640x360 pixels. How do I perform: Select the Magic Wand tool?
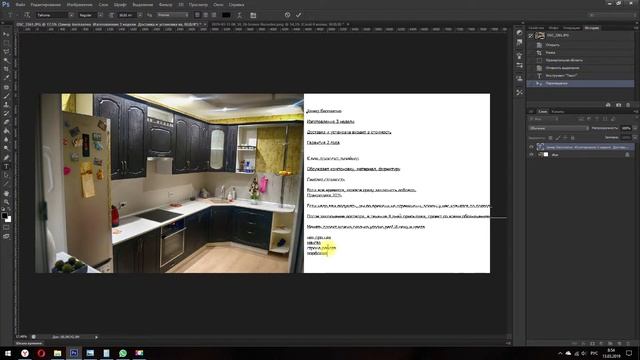6,60
